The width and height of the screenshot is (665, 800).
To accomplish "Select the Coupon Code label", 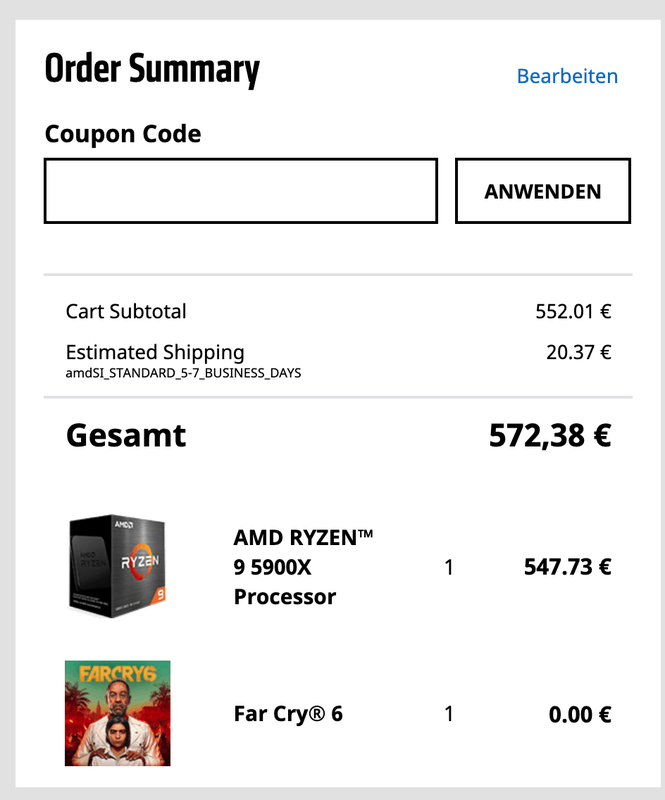I will (123, 134).
